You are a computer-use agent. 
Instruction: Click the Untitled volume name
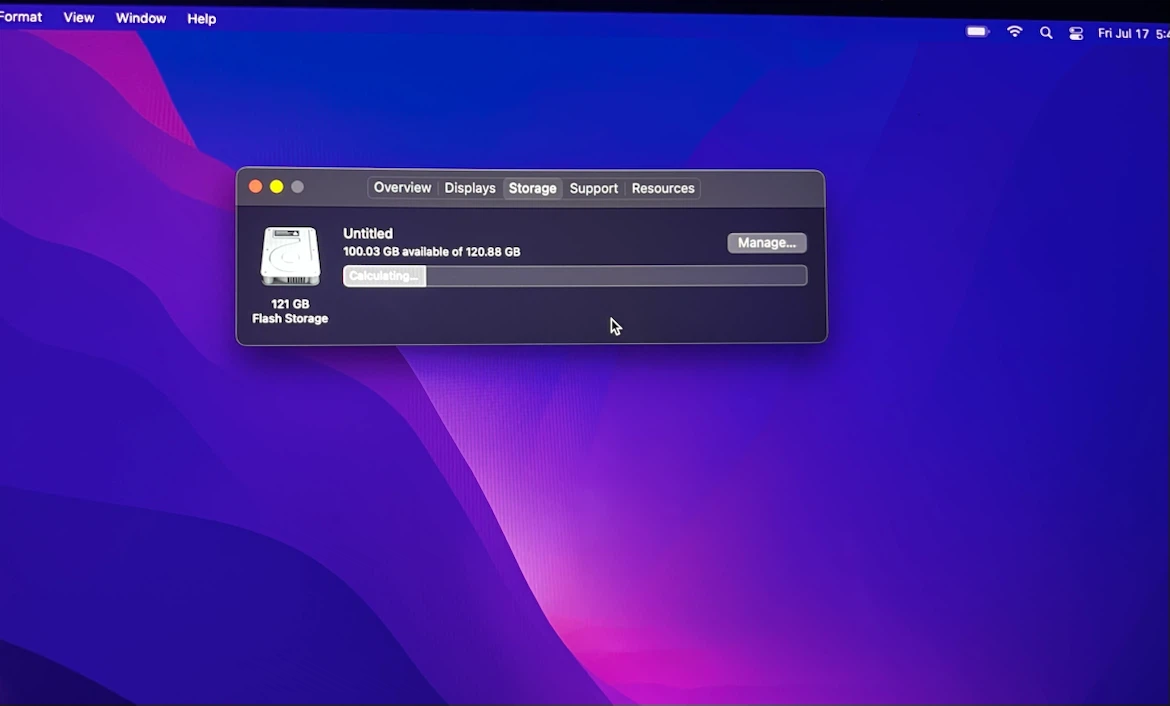368,234
